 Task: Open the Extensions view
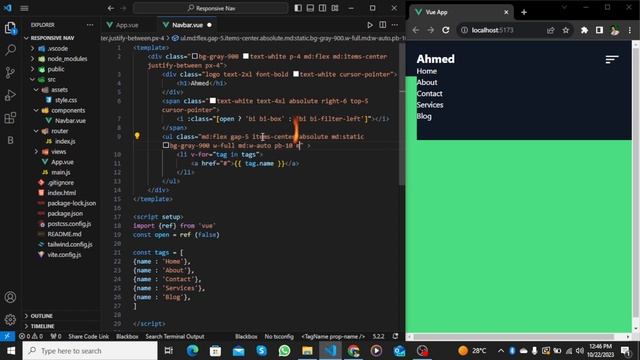click(x=10, y=118)
